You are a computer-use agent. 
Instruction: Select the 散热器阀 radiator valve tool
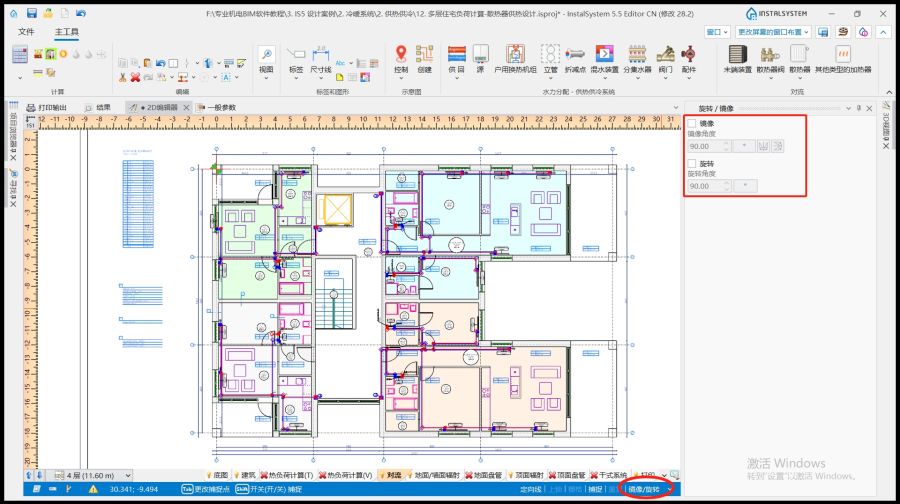click(x=770, y=59)
